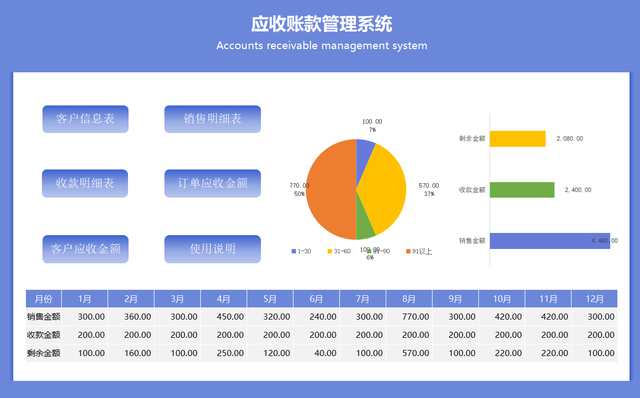Click February remaining cell 160.00

click(131, 353)
